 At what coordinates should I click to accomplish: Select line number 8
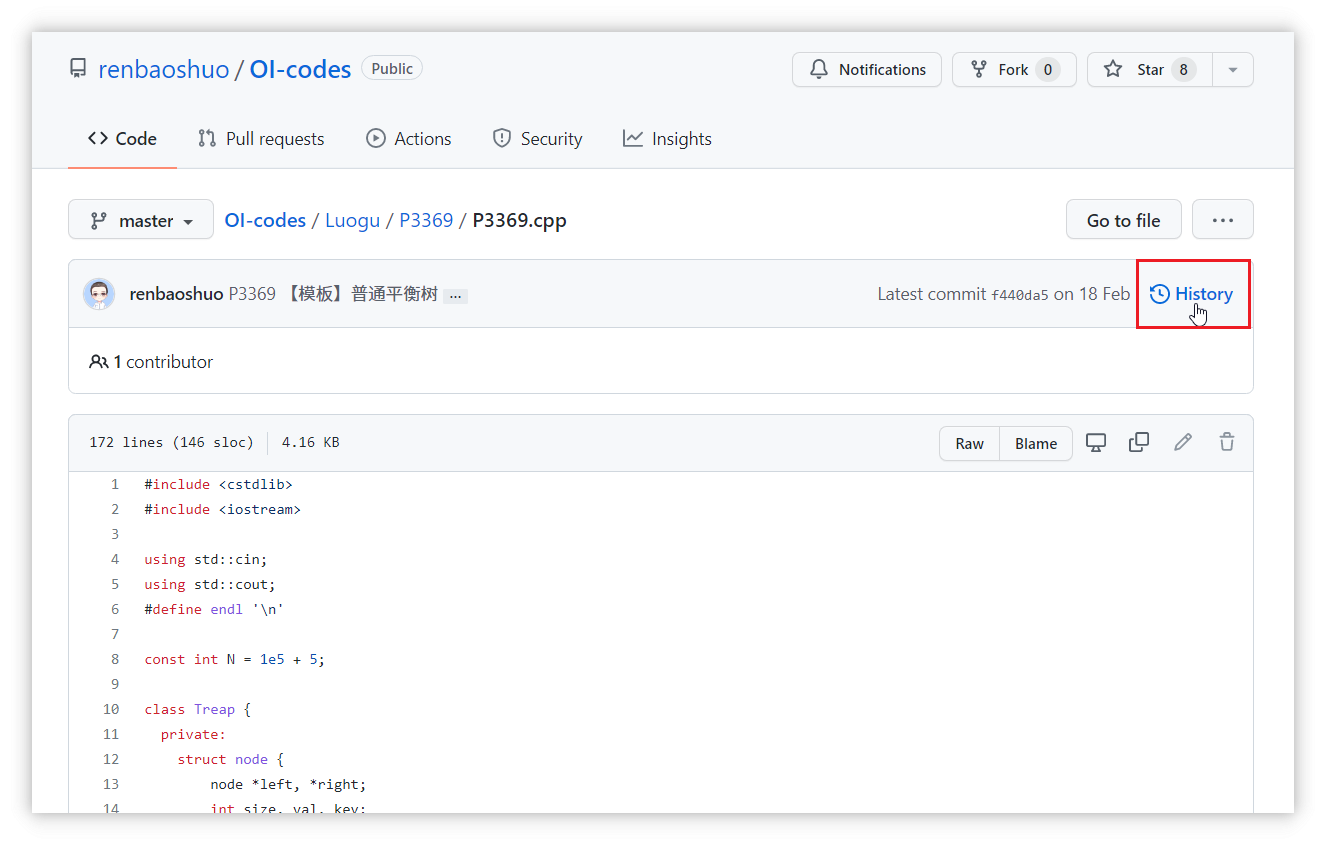[x=115, y=659]
